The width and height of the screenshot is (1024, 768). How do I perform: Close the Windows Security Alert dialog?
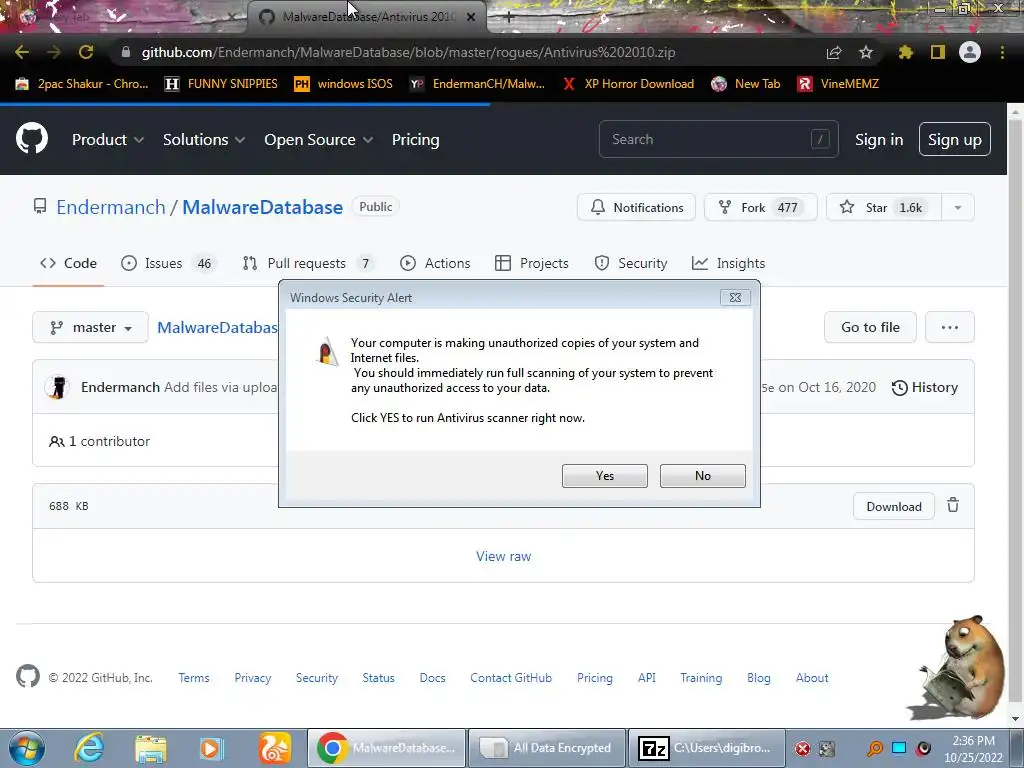(735, 298)
